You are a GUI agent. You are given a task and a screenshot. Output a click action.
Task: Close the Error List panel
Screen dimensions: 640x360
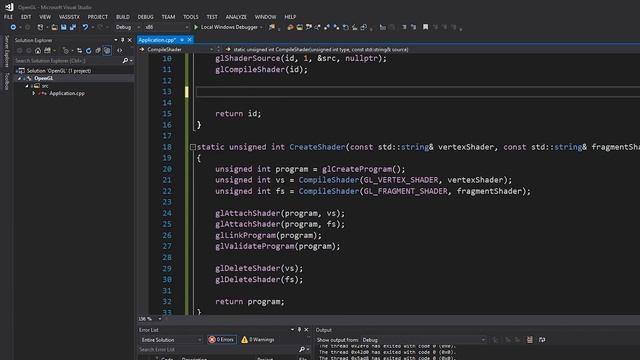[307, 330]
